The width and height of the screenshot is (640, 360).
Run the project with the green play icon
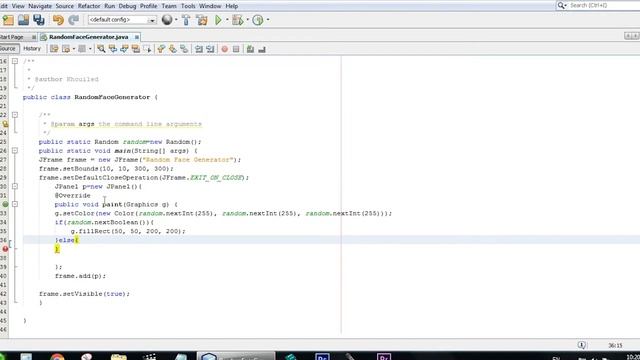[218, 20]
